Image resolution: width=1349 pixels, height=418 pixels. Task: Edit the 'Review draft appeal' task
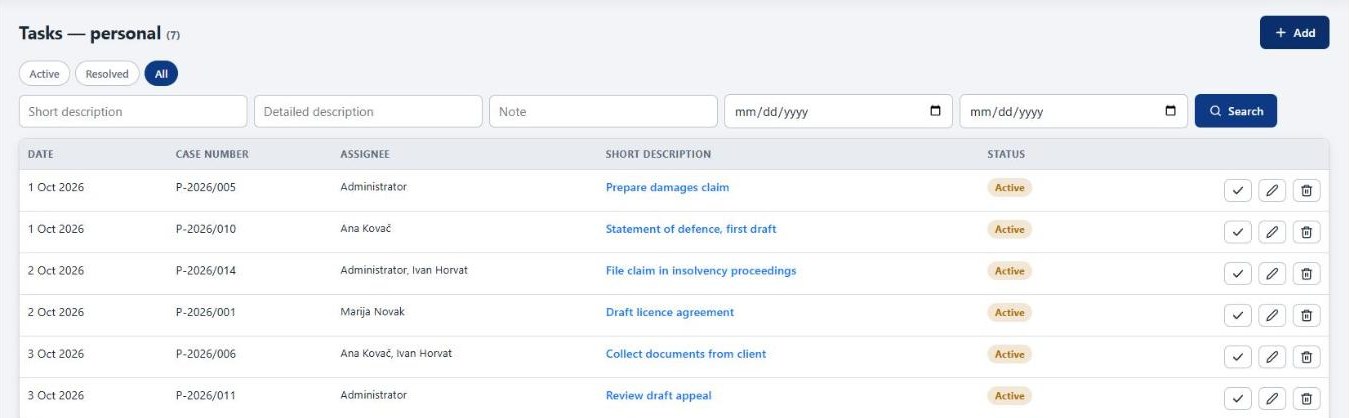[x=1272, y=399]
